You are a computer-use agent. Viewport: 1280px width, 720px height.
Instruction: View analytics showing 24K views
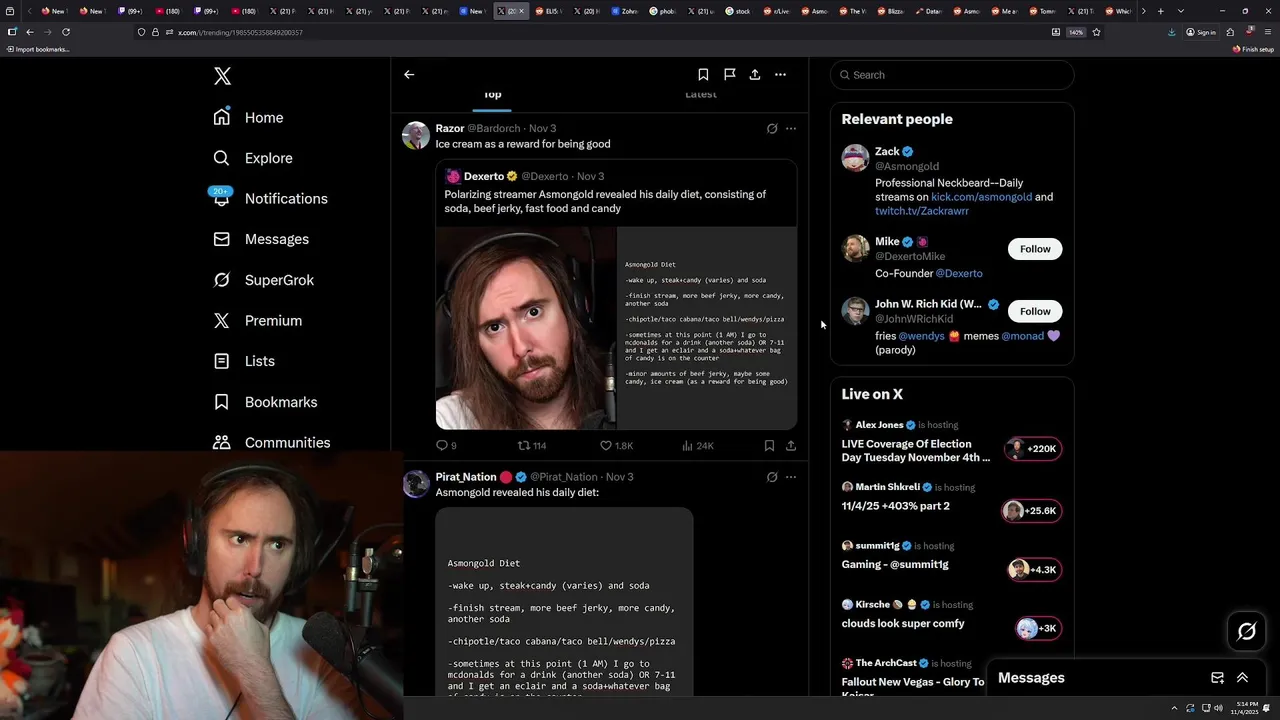pyautogui.click(x=697, y=446)
